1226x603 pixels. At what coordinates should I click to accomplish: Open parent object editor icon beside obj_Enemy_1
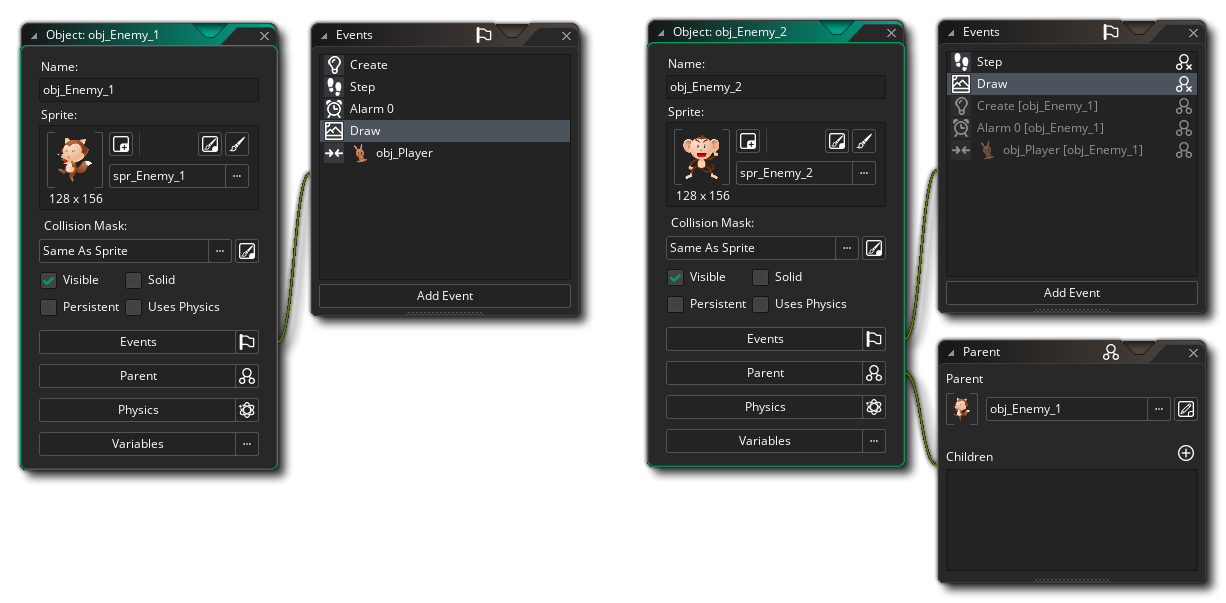coord(1186,408)
